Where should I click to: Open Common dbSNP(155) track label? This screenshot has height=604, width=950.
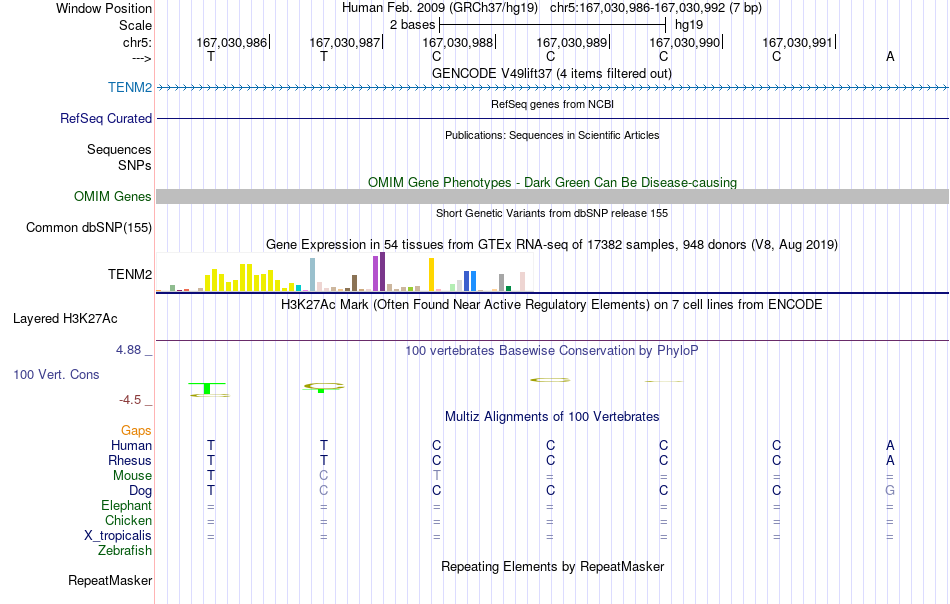89,227
